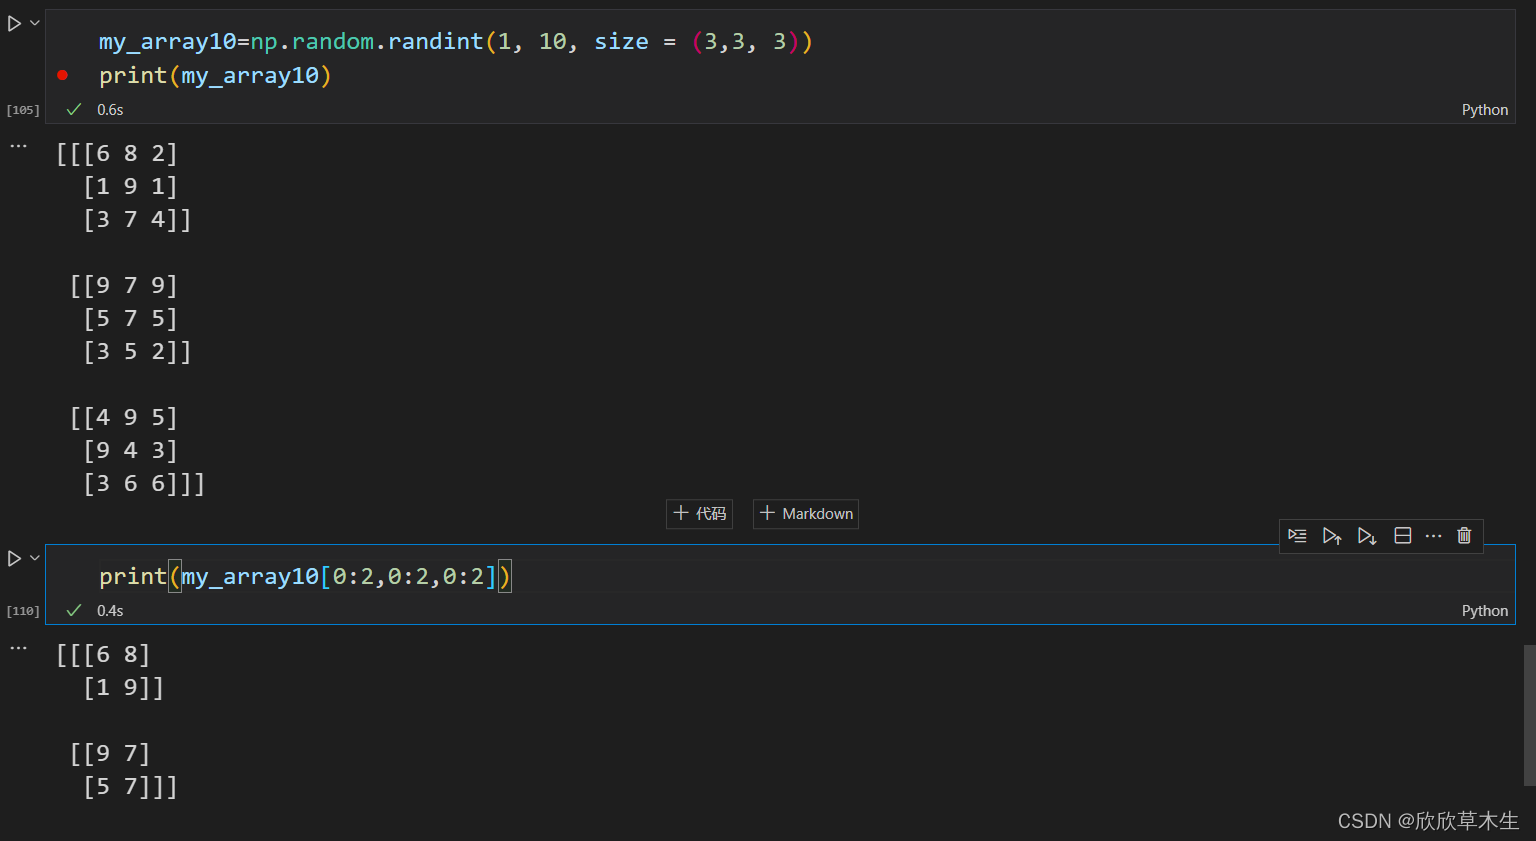Run the second cell printing slice
This screenshot has width=1536, height=841.
[x=14, y=558]
